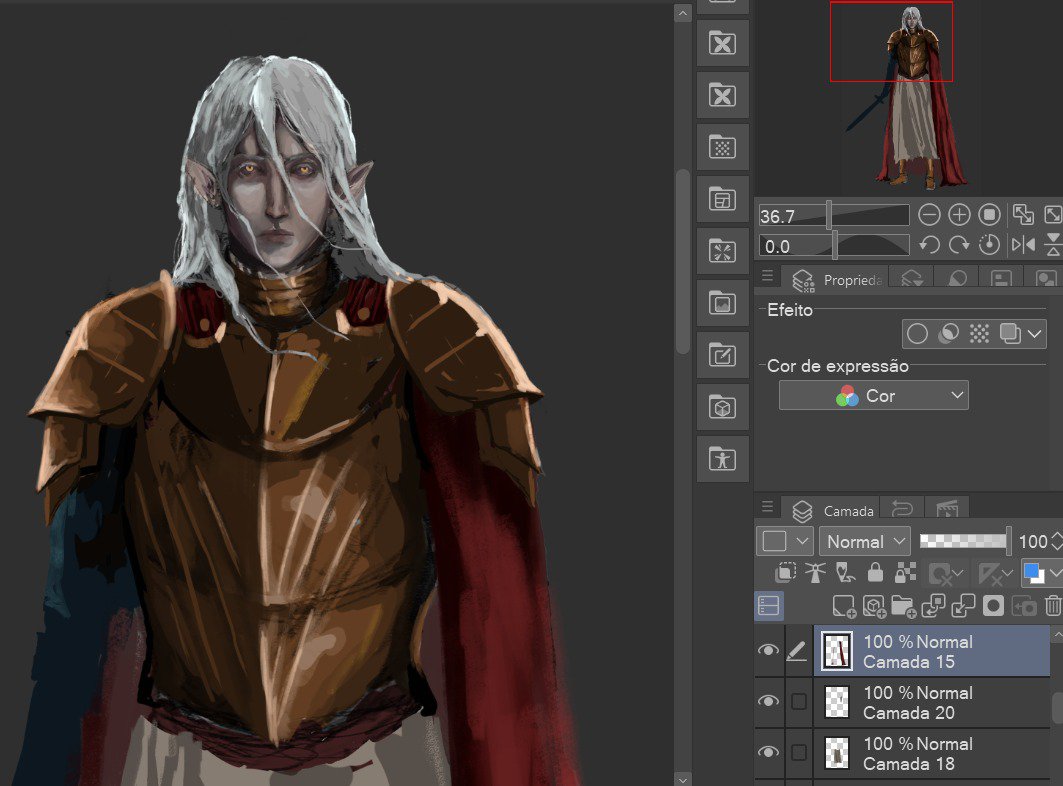The image size is (1063, 786).
Task: Open the image material folder
Action: pos(723,303)
